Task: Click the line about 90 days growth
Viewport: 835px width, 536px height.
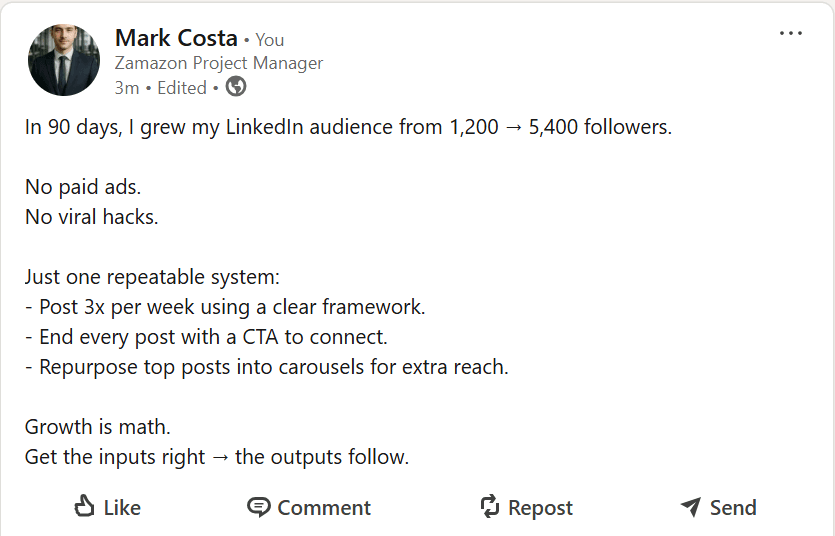Action: click(348, 128)
